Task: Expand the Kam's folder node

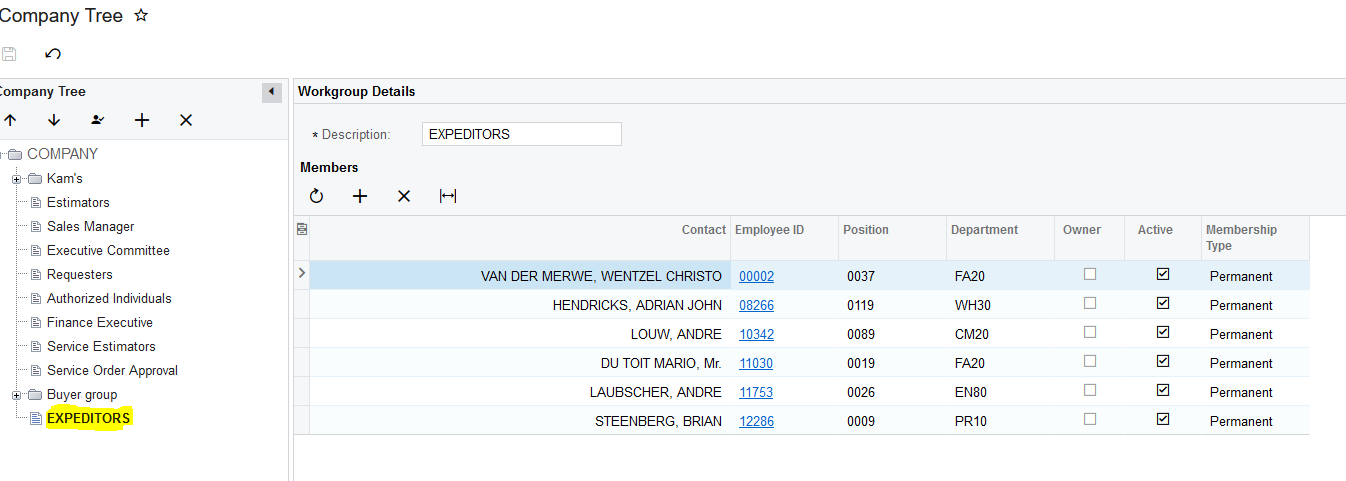Action: [x=16, y=179]
